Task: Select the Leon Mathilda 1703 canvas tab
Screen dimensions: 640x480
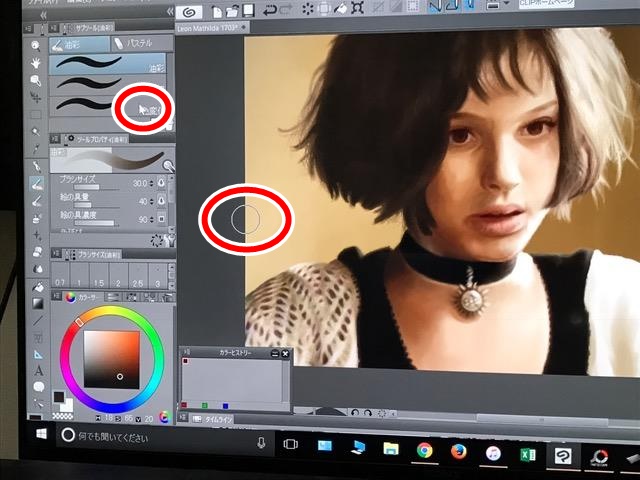Action: (212, 28)
